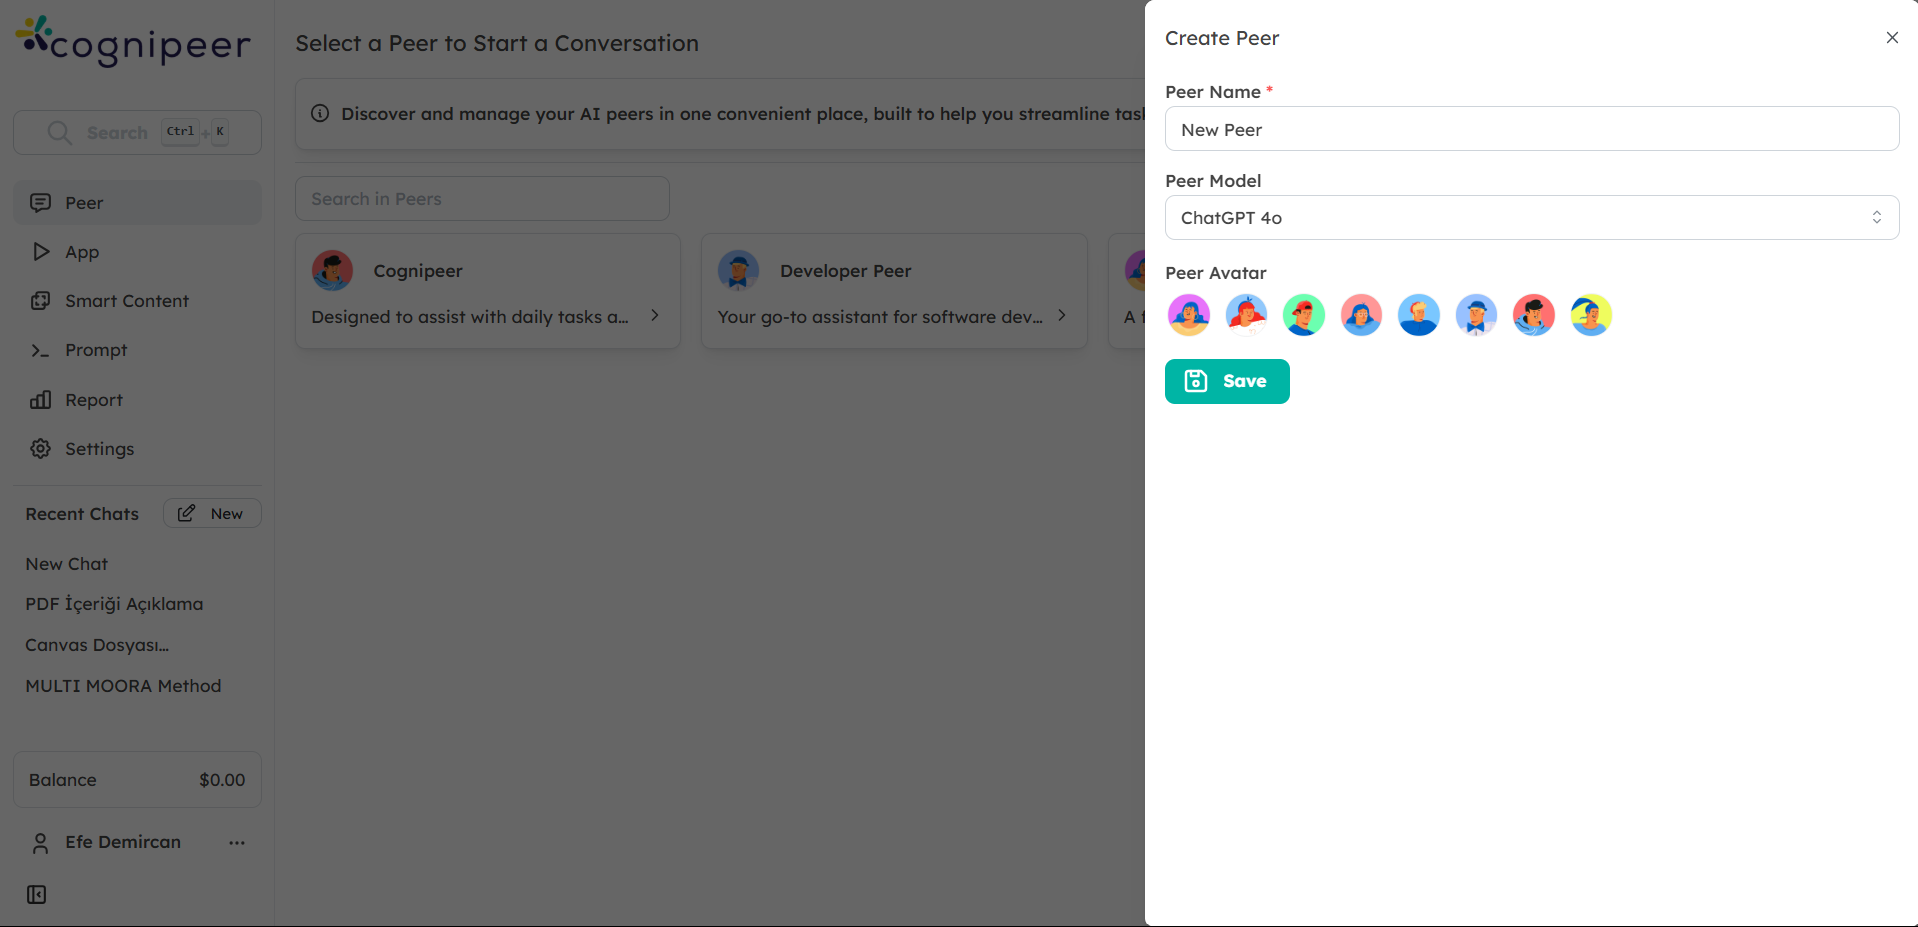Screen dimensions: 1918x927
Task: Open the New Chat conversation
Action: 66,563
